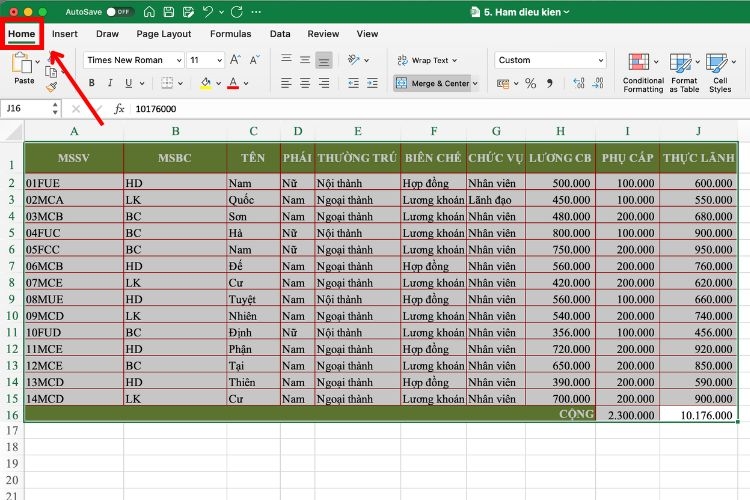Click the Home icon in title bar

pyautogui.click(x=149, y=12)
